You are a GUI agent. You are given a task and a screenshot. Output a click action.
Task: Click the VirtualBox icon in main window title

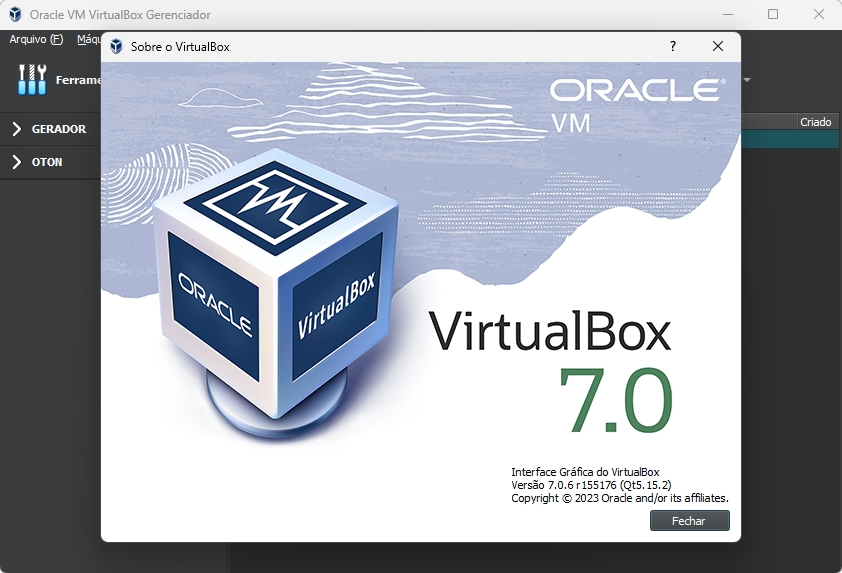tap(16, 14)
